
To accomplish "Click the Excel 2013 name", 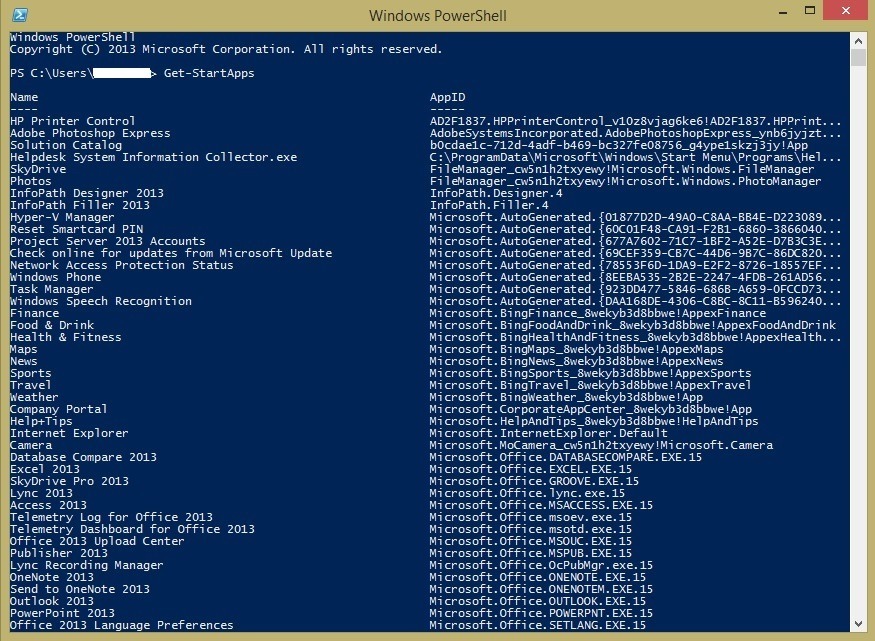I will pos(45,469).
